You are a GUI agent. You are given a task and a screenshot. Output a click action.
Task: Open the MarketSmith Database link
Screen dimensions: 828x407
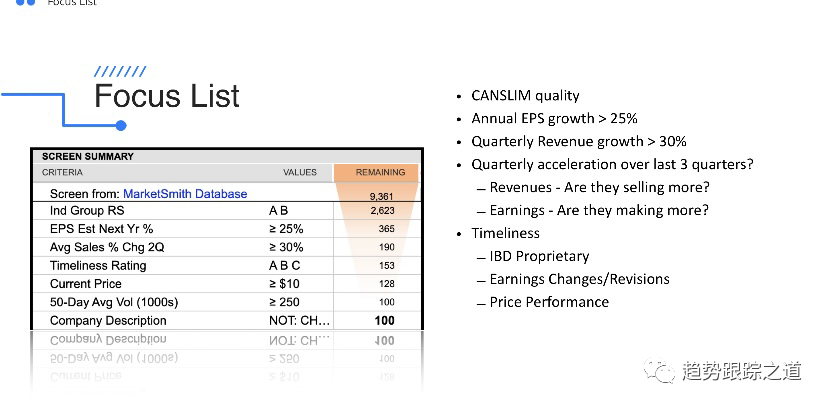click(185, 194)
